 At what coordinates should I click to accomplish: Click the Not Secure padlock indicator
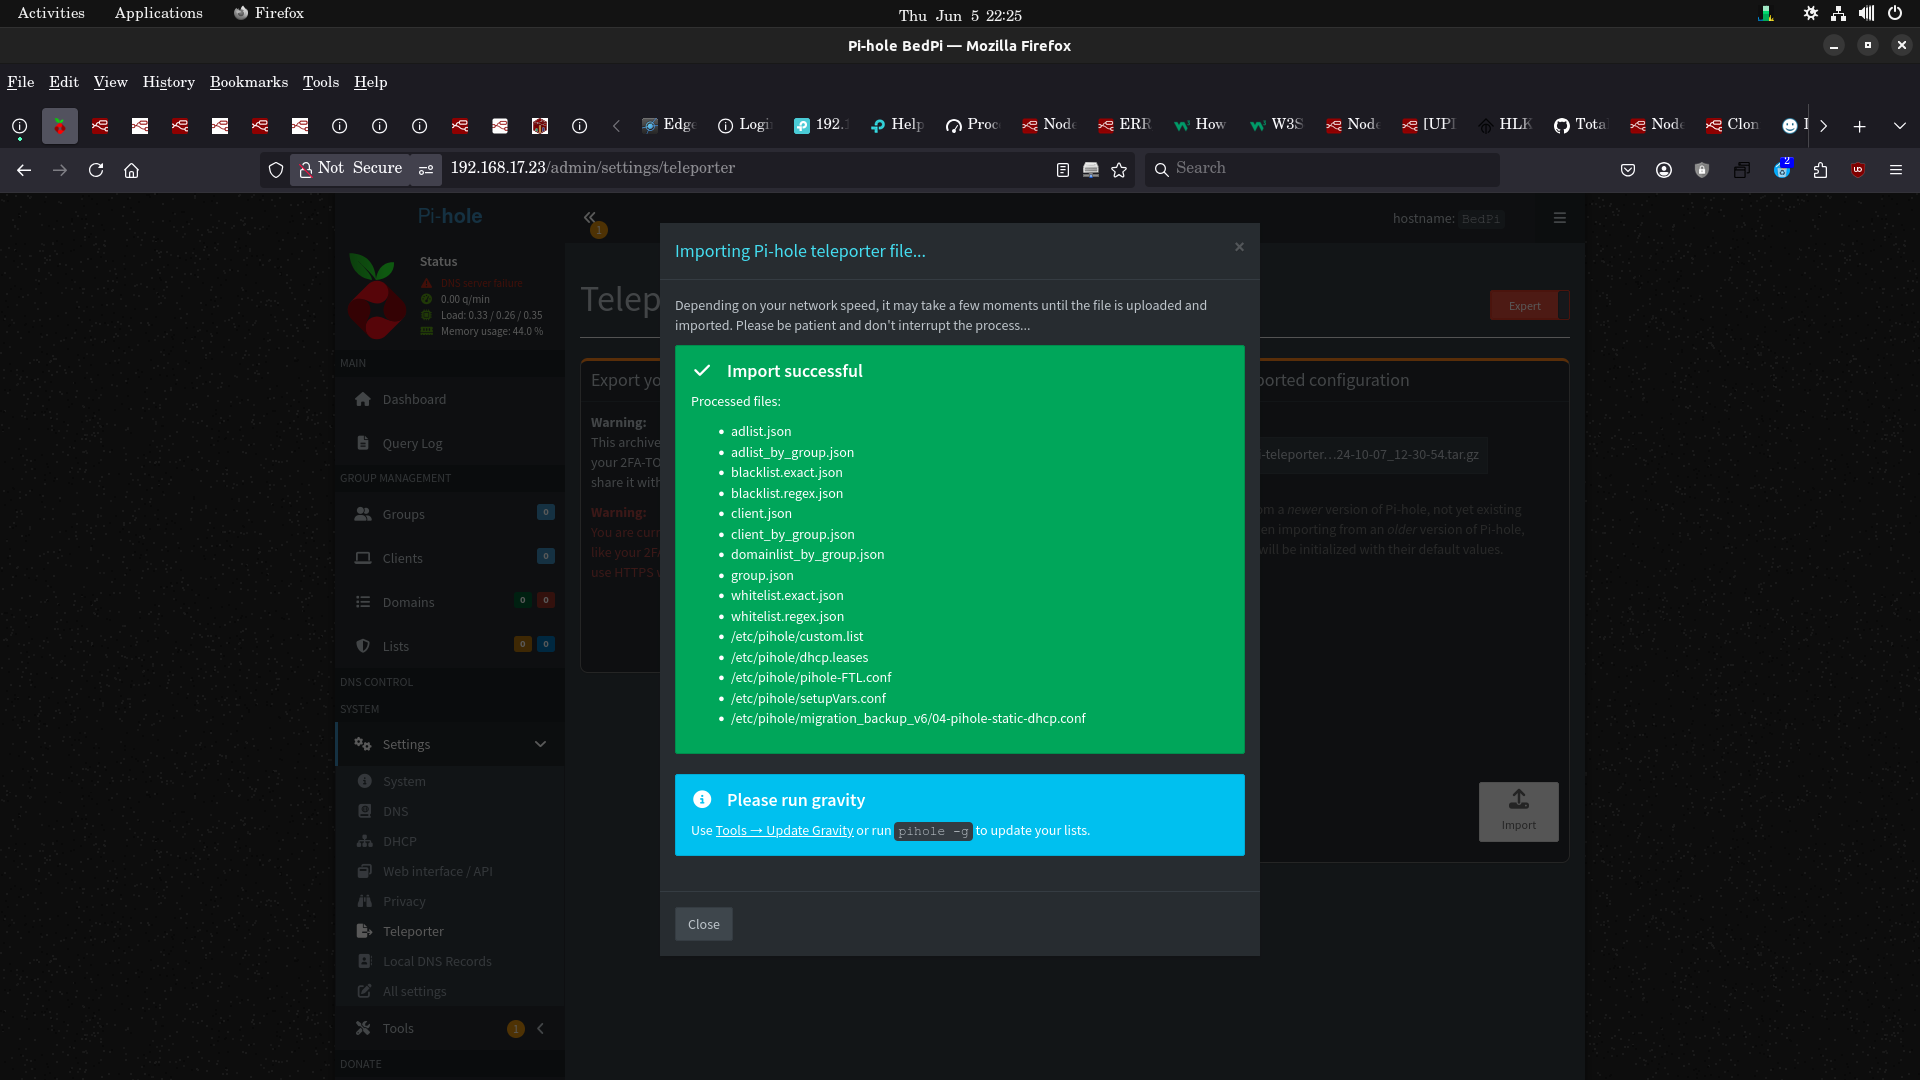click(x=351, y=169)
